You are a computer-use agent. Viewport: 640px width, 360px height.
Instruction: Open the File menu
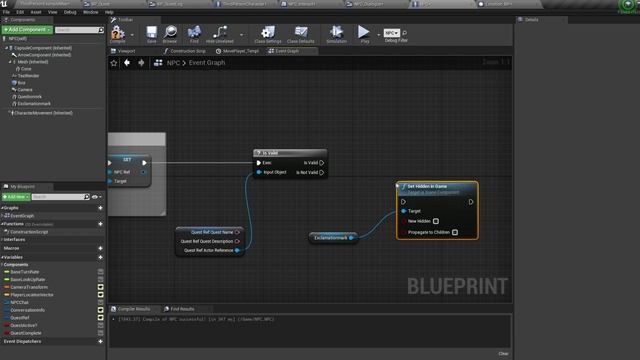6,12
